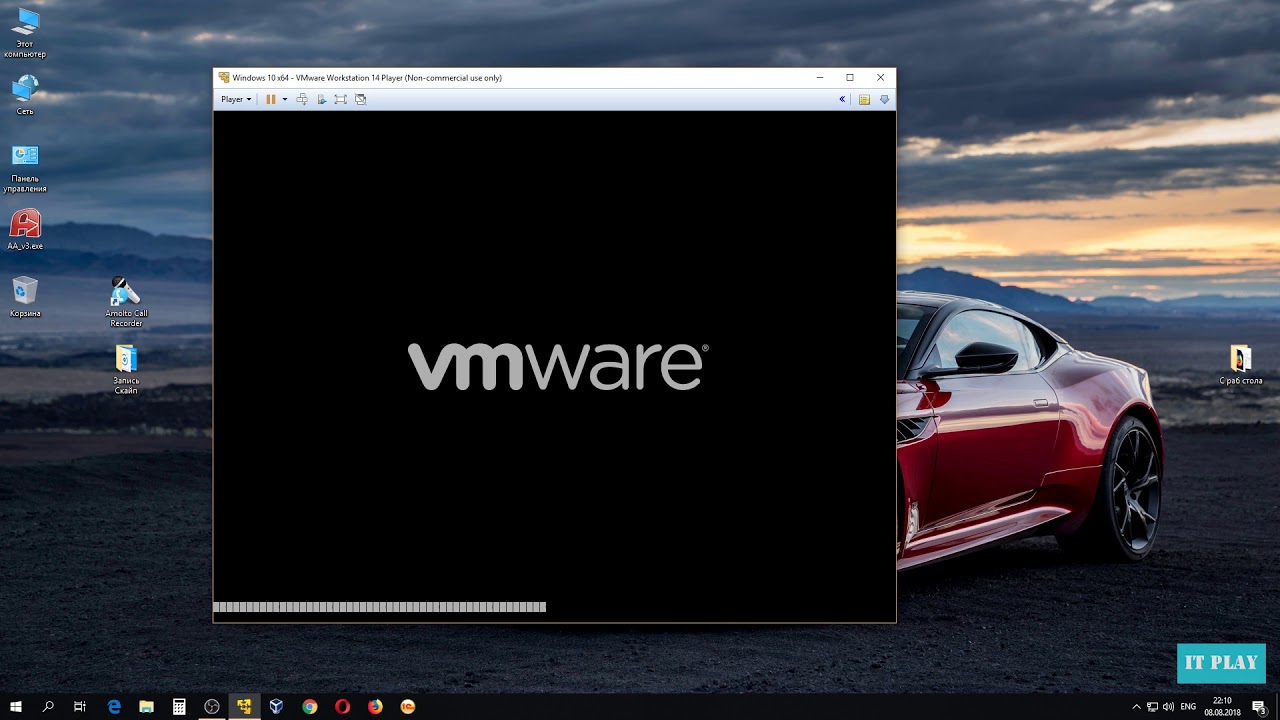Open taskbar search magnifier

(x=48, y=706)
